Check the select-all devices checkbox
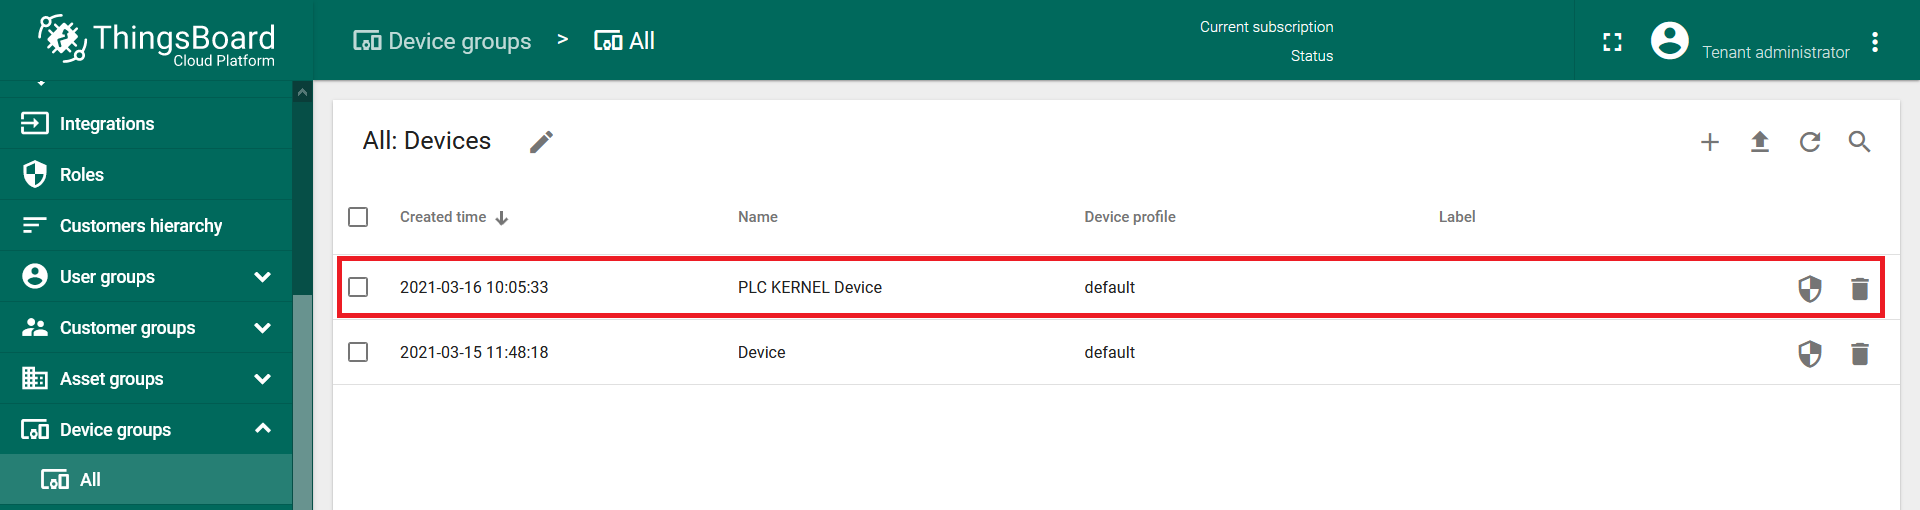The width and height of the screenshot is (1920, 510). pyautogui.click(x=358, y=217)
